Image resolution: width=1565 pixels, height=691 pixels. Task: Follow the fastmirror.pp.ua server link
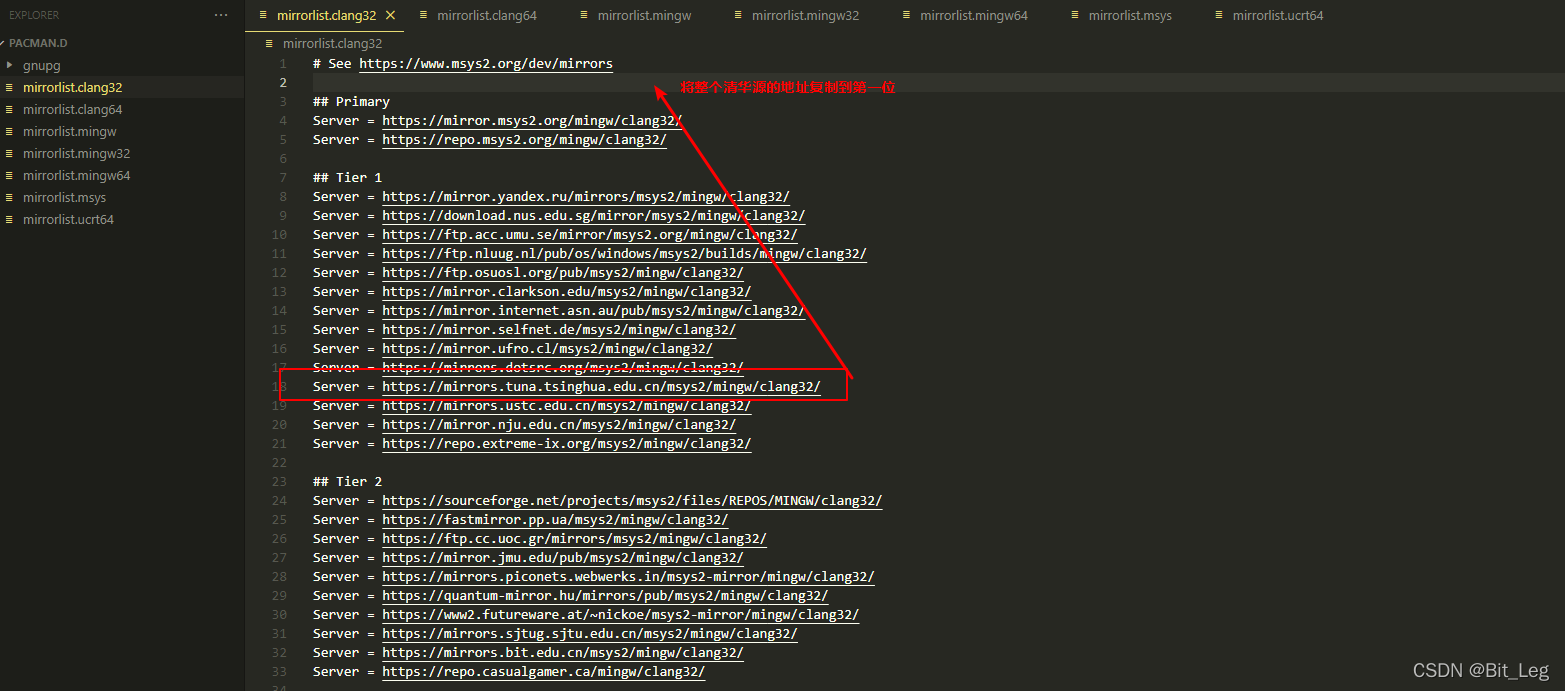[555, 519]
